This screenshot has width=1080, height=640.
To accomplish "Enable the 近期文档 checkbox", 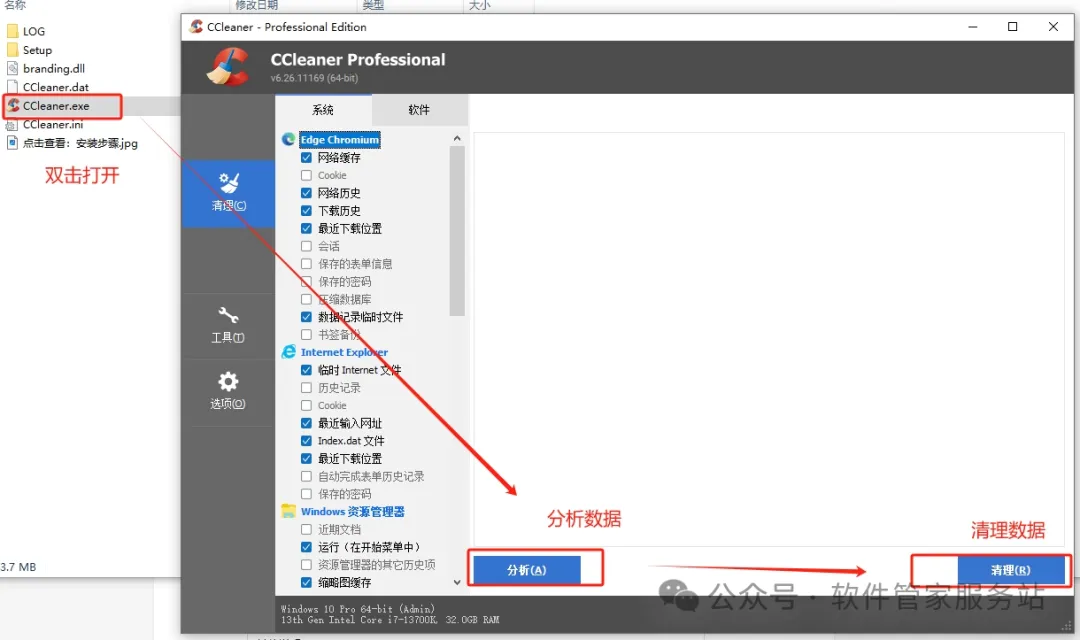I will 307,529.
